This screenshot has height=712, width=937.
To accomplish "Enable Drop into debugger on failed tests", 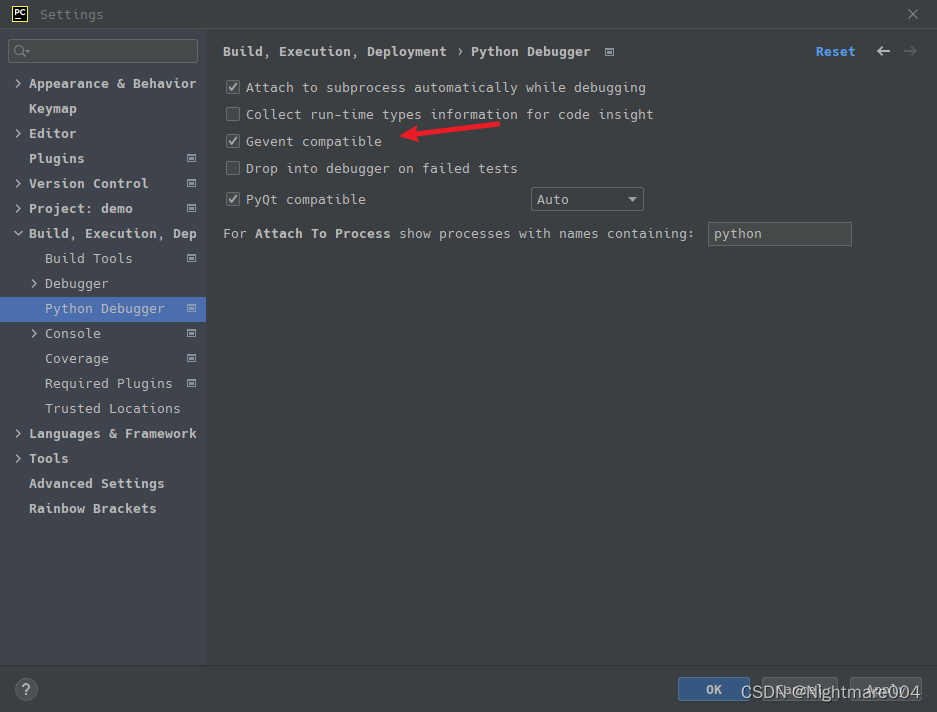I will point(232,168).
